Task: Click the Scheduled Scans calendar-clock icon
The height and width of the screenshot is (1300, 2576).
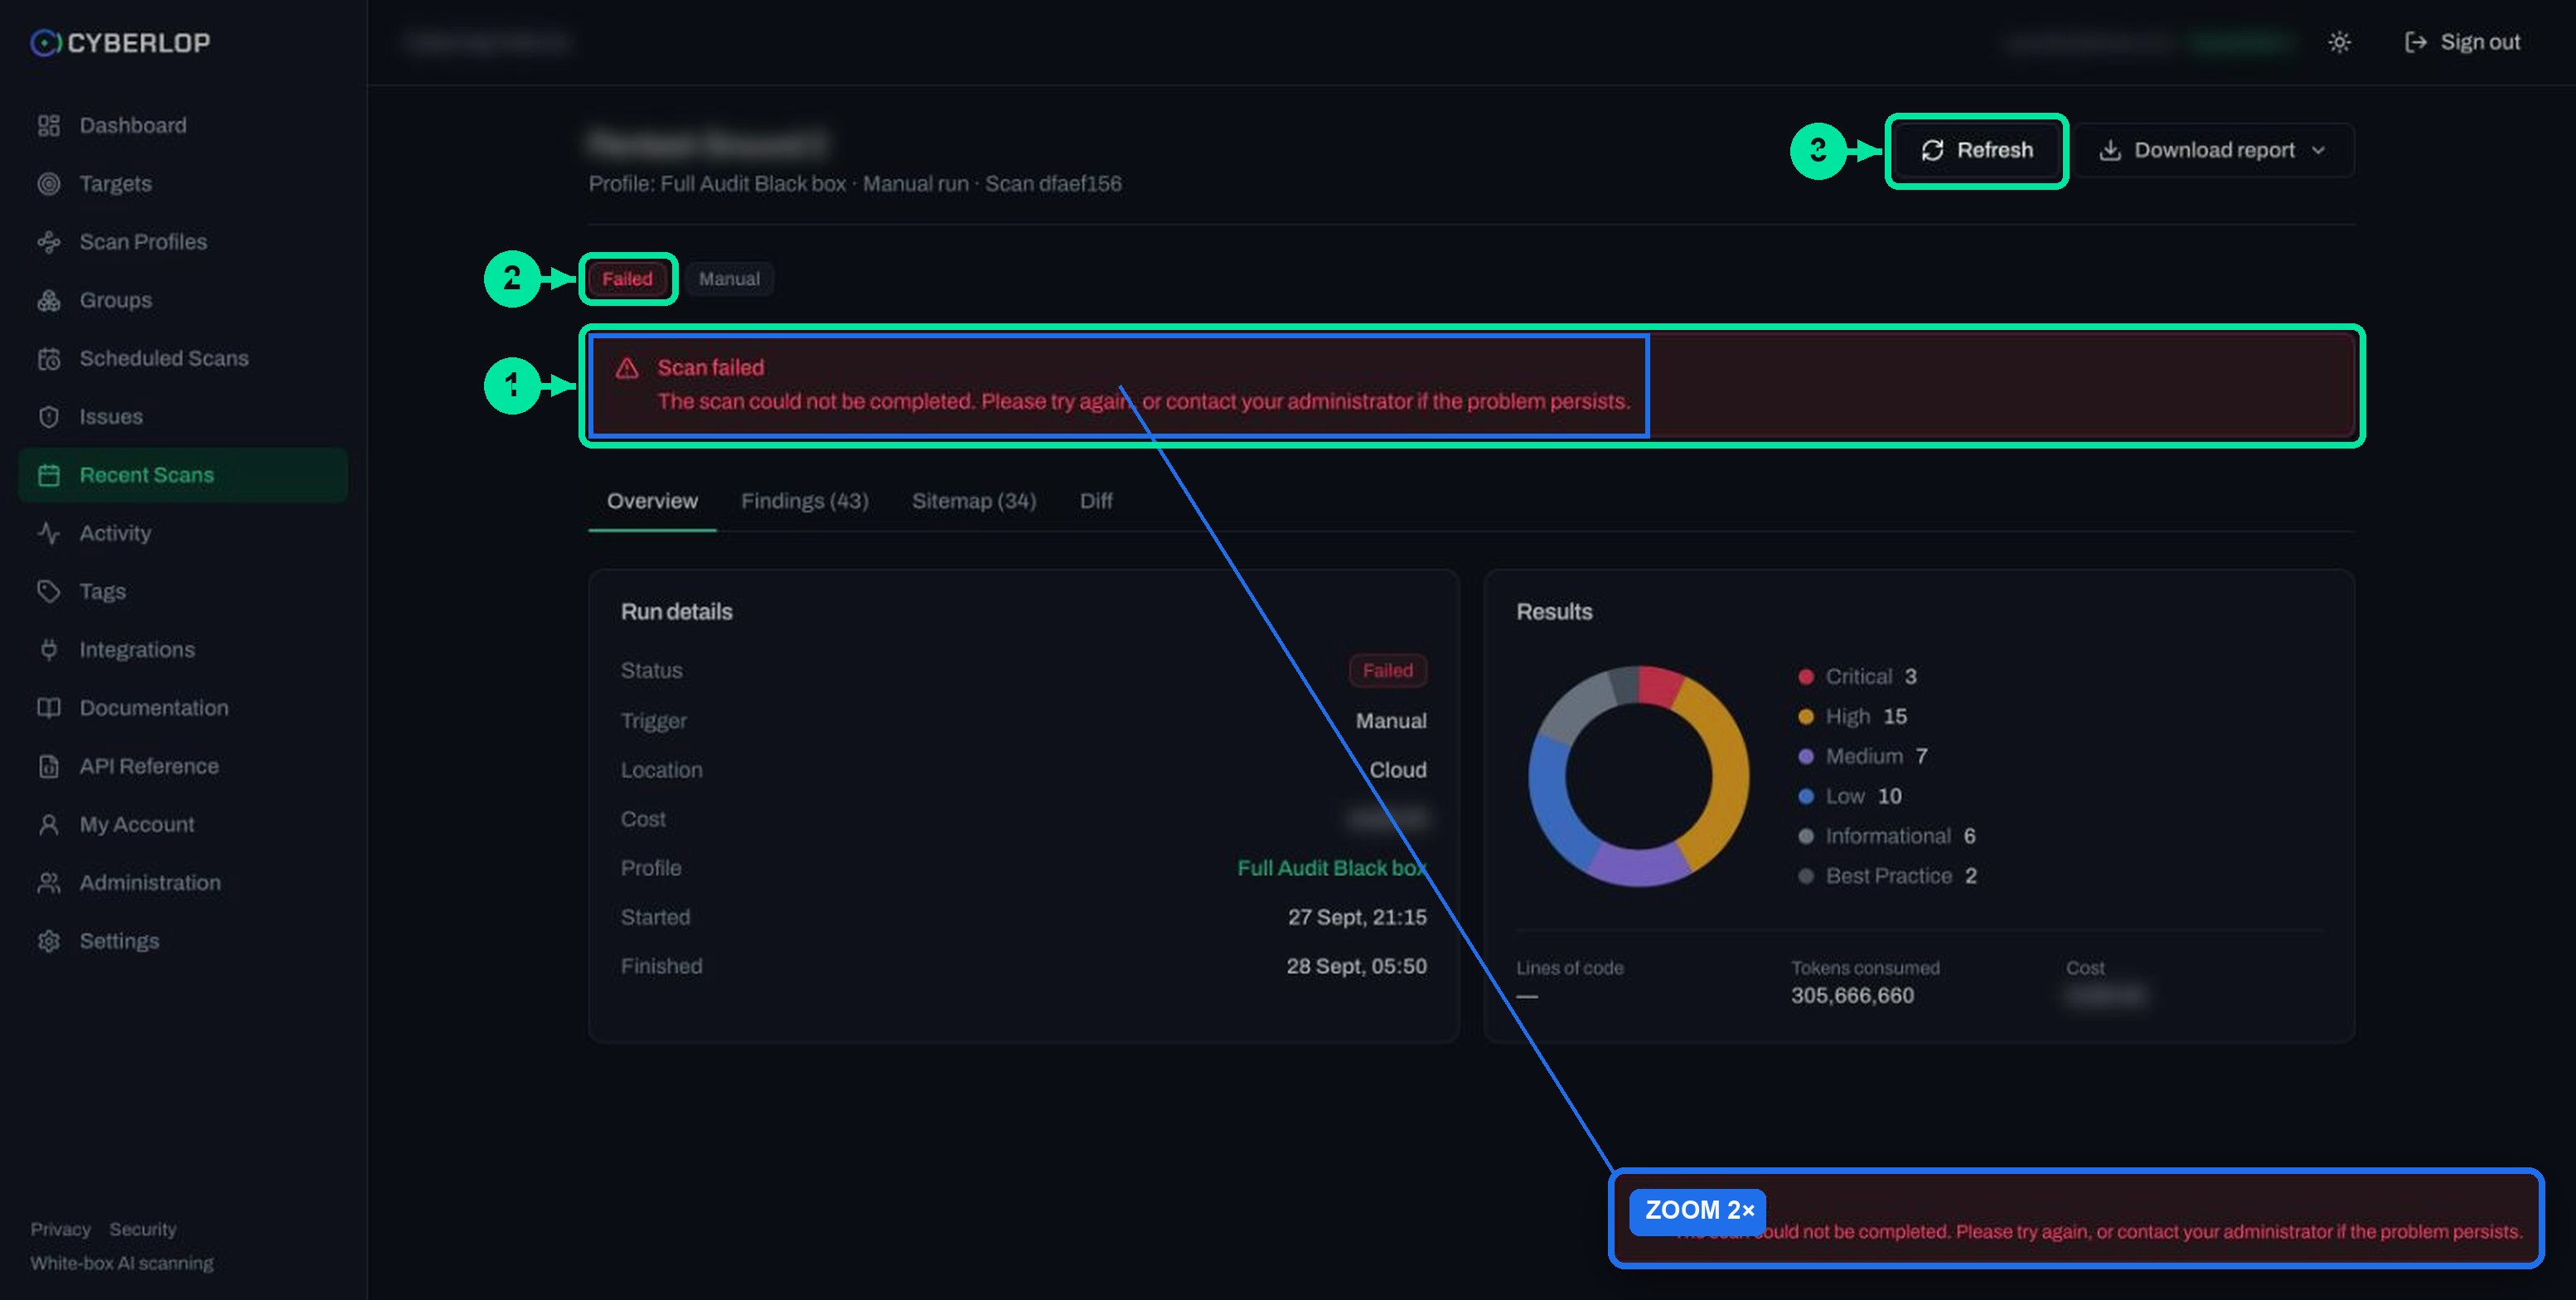Action: pos(48,358)
